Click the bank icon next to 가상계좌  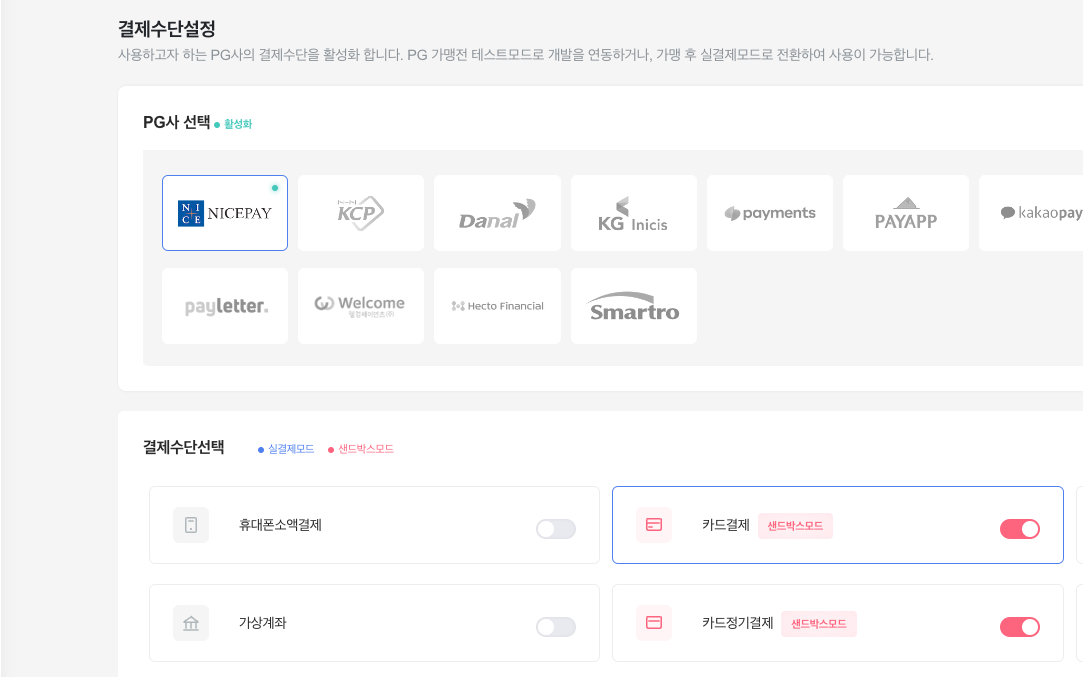pyautogui.click(x=191, y=623)
